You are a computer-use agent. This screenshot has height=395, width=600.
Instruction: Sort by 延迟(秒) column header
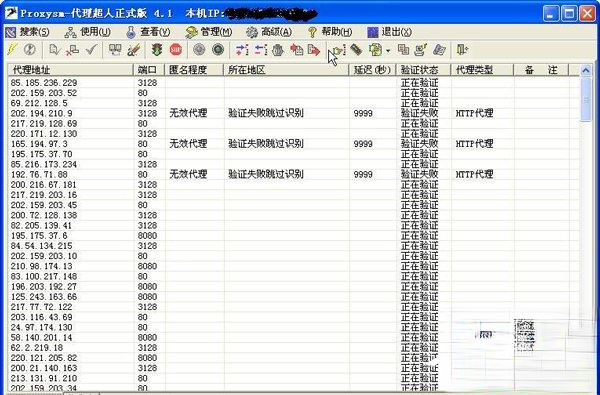point(372,70)
